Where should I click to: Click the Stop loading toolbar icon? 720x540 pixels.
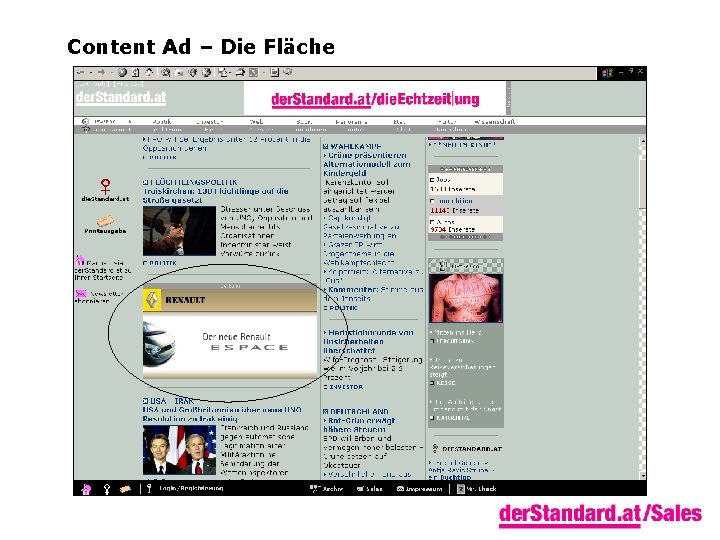pyautogui.click(x=122, y=73)
